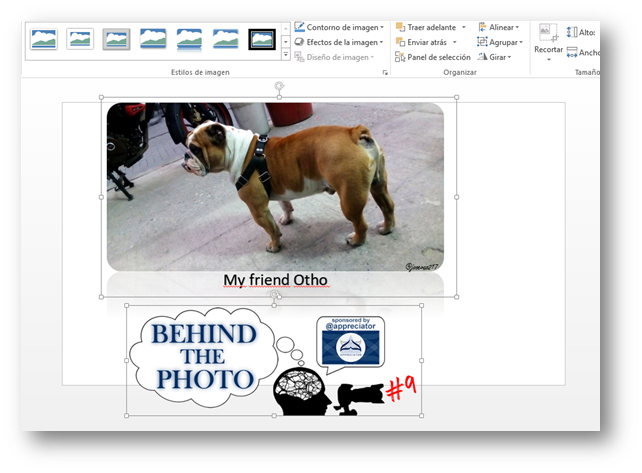Open the Alinear menu
Image resolution: width=642 pixels, height=473 pixels.
point(500,27)
